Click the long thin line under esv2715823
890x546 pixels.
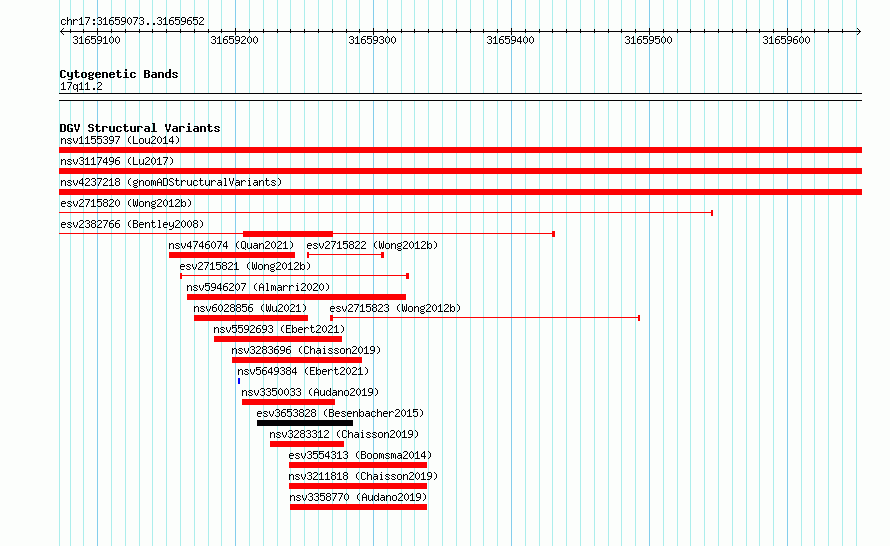(485, 318)
